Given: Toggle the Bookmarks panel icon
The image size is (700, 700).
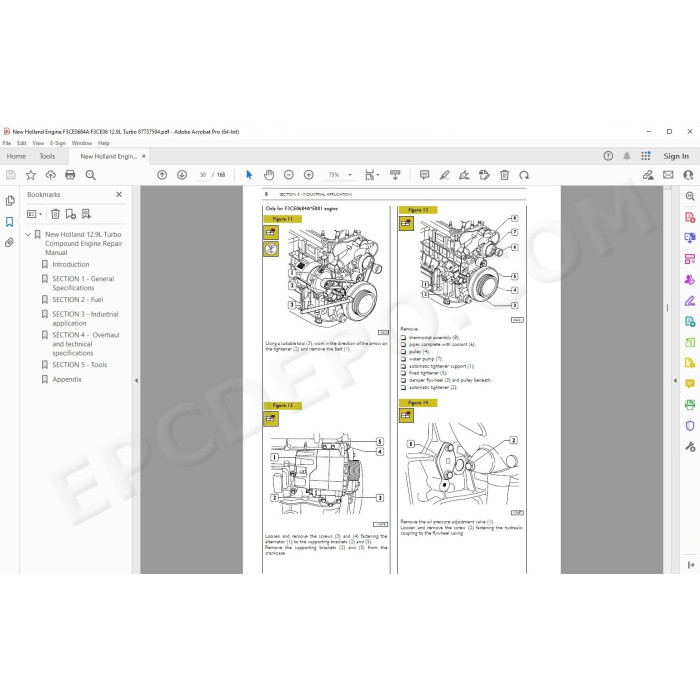Looking at the screenshot, I should pyautogui.click(x=9, y=222).
